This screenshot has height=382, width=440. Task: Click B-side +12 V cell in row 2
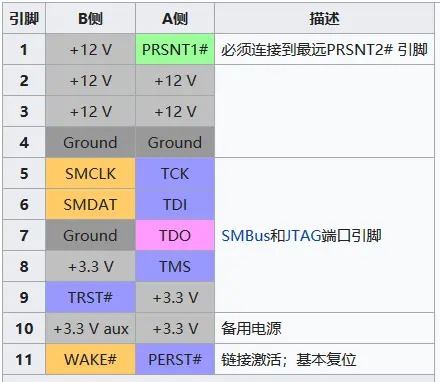coord(90,80)
